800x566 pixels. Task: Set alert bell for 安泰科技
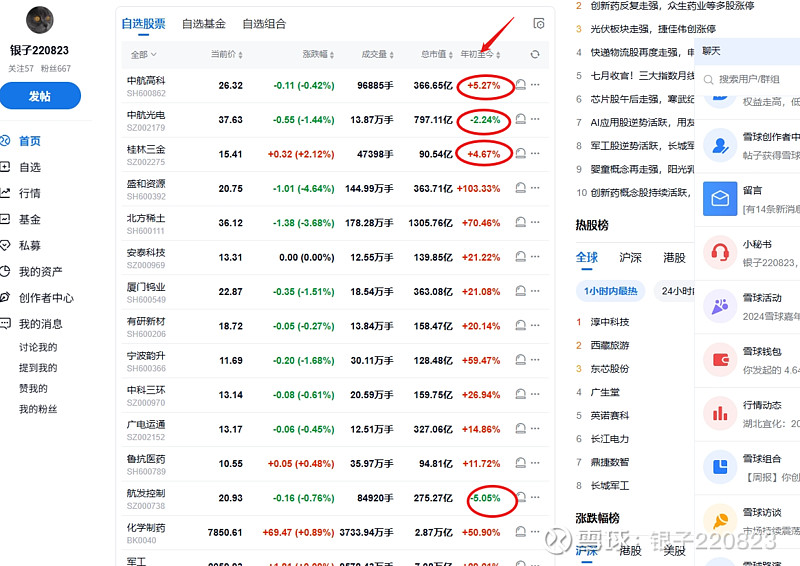click(520, 257)
